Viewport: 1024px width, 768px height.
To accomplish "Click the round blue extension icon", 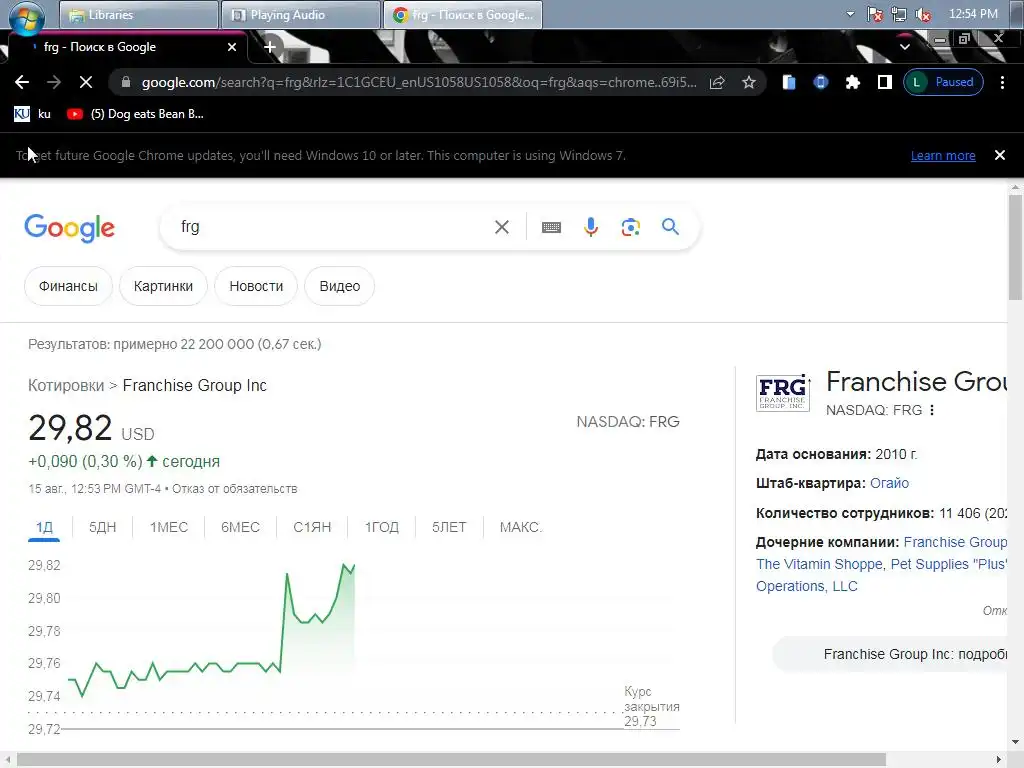I will (821, 82).
